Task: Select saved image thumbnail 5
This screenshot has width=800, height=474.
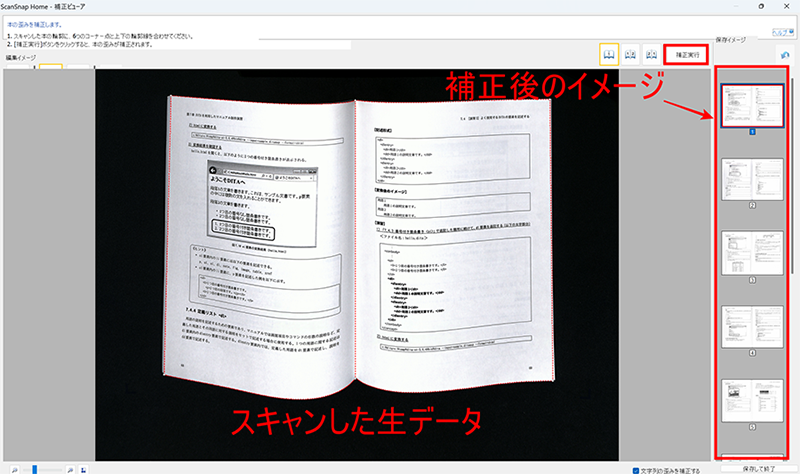Action: point(752,401)
